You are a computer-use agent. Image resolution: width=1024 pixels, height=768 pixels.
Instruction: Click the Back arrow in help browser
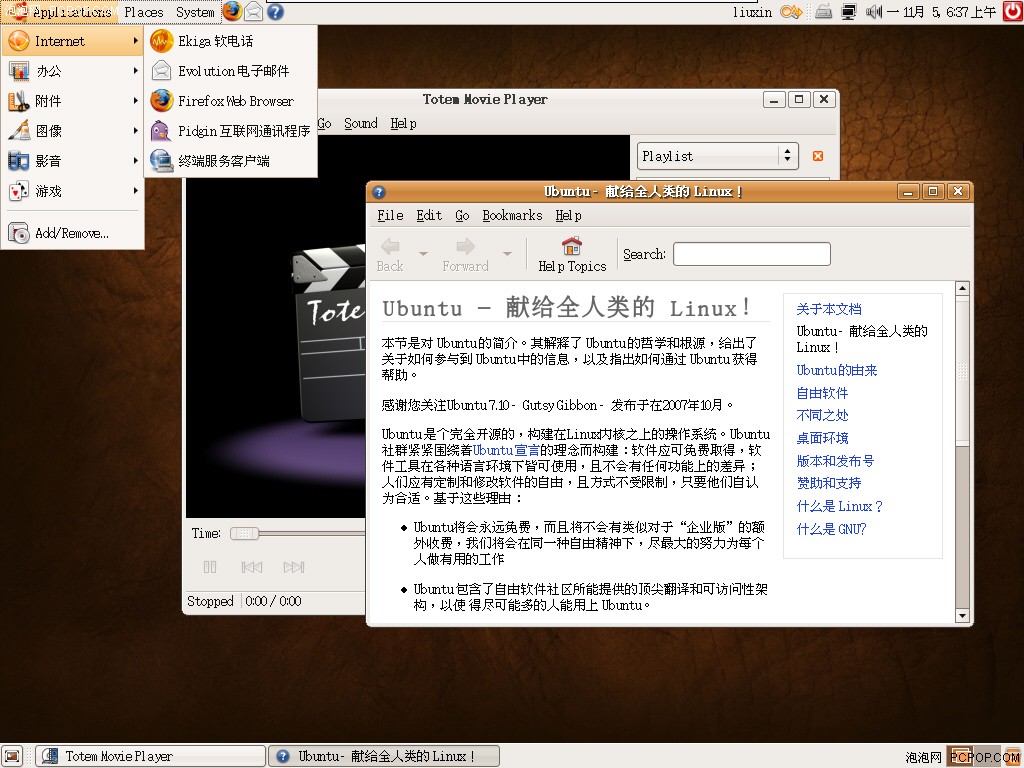coord(391,255)
